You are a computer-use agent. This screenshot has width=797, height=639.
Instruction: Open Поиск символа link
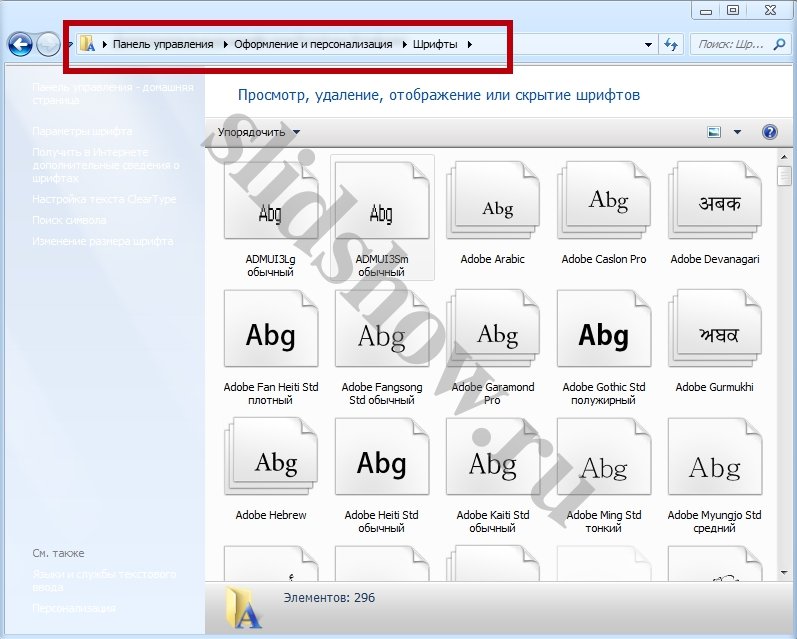point(69,220)
